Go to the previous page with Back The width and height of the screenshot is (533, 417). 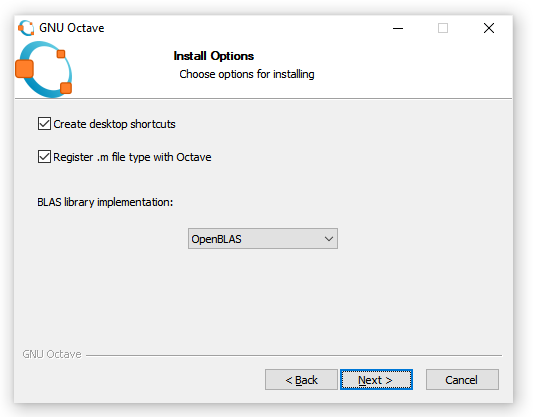pos(301,380)
